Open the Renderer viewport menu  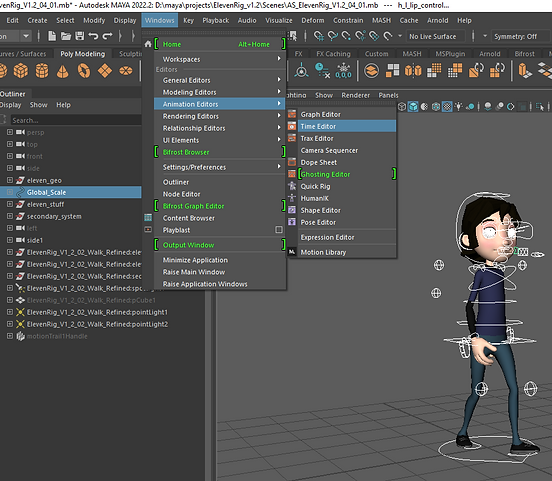pos(356,95)
